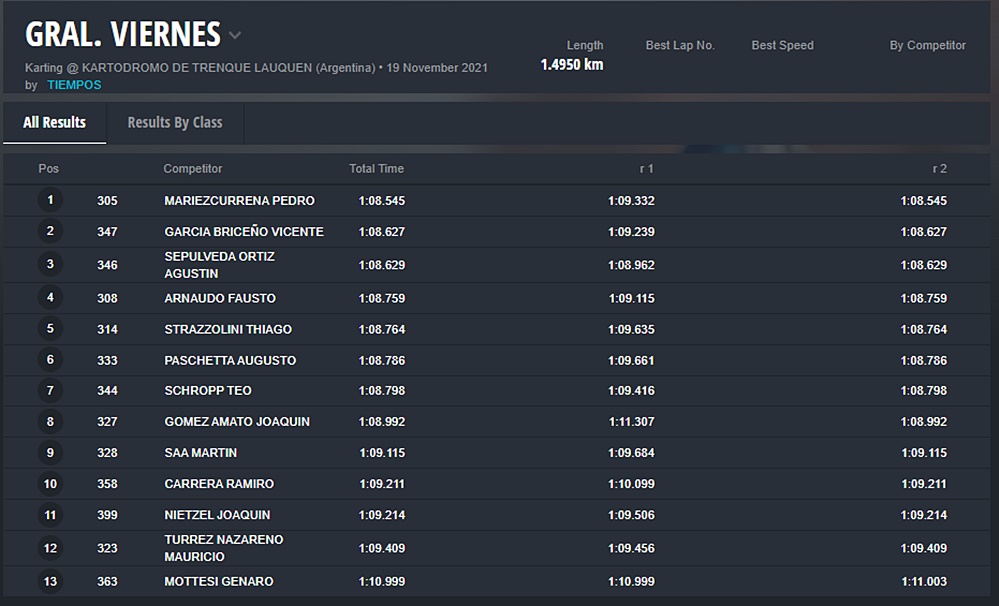Select the All Results tab

pos(54,122)
